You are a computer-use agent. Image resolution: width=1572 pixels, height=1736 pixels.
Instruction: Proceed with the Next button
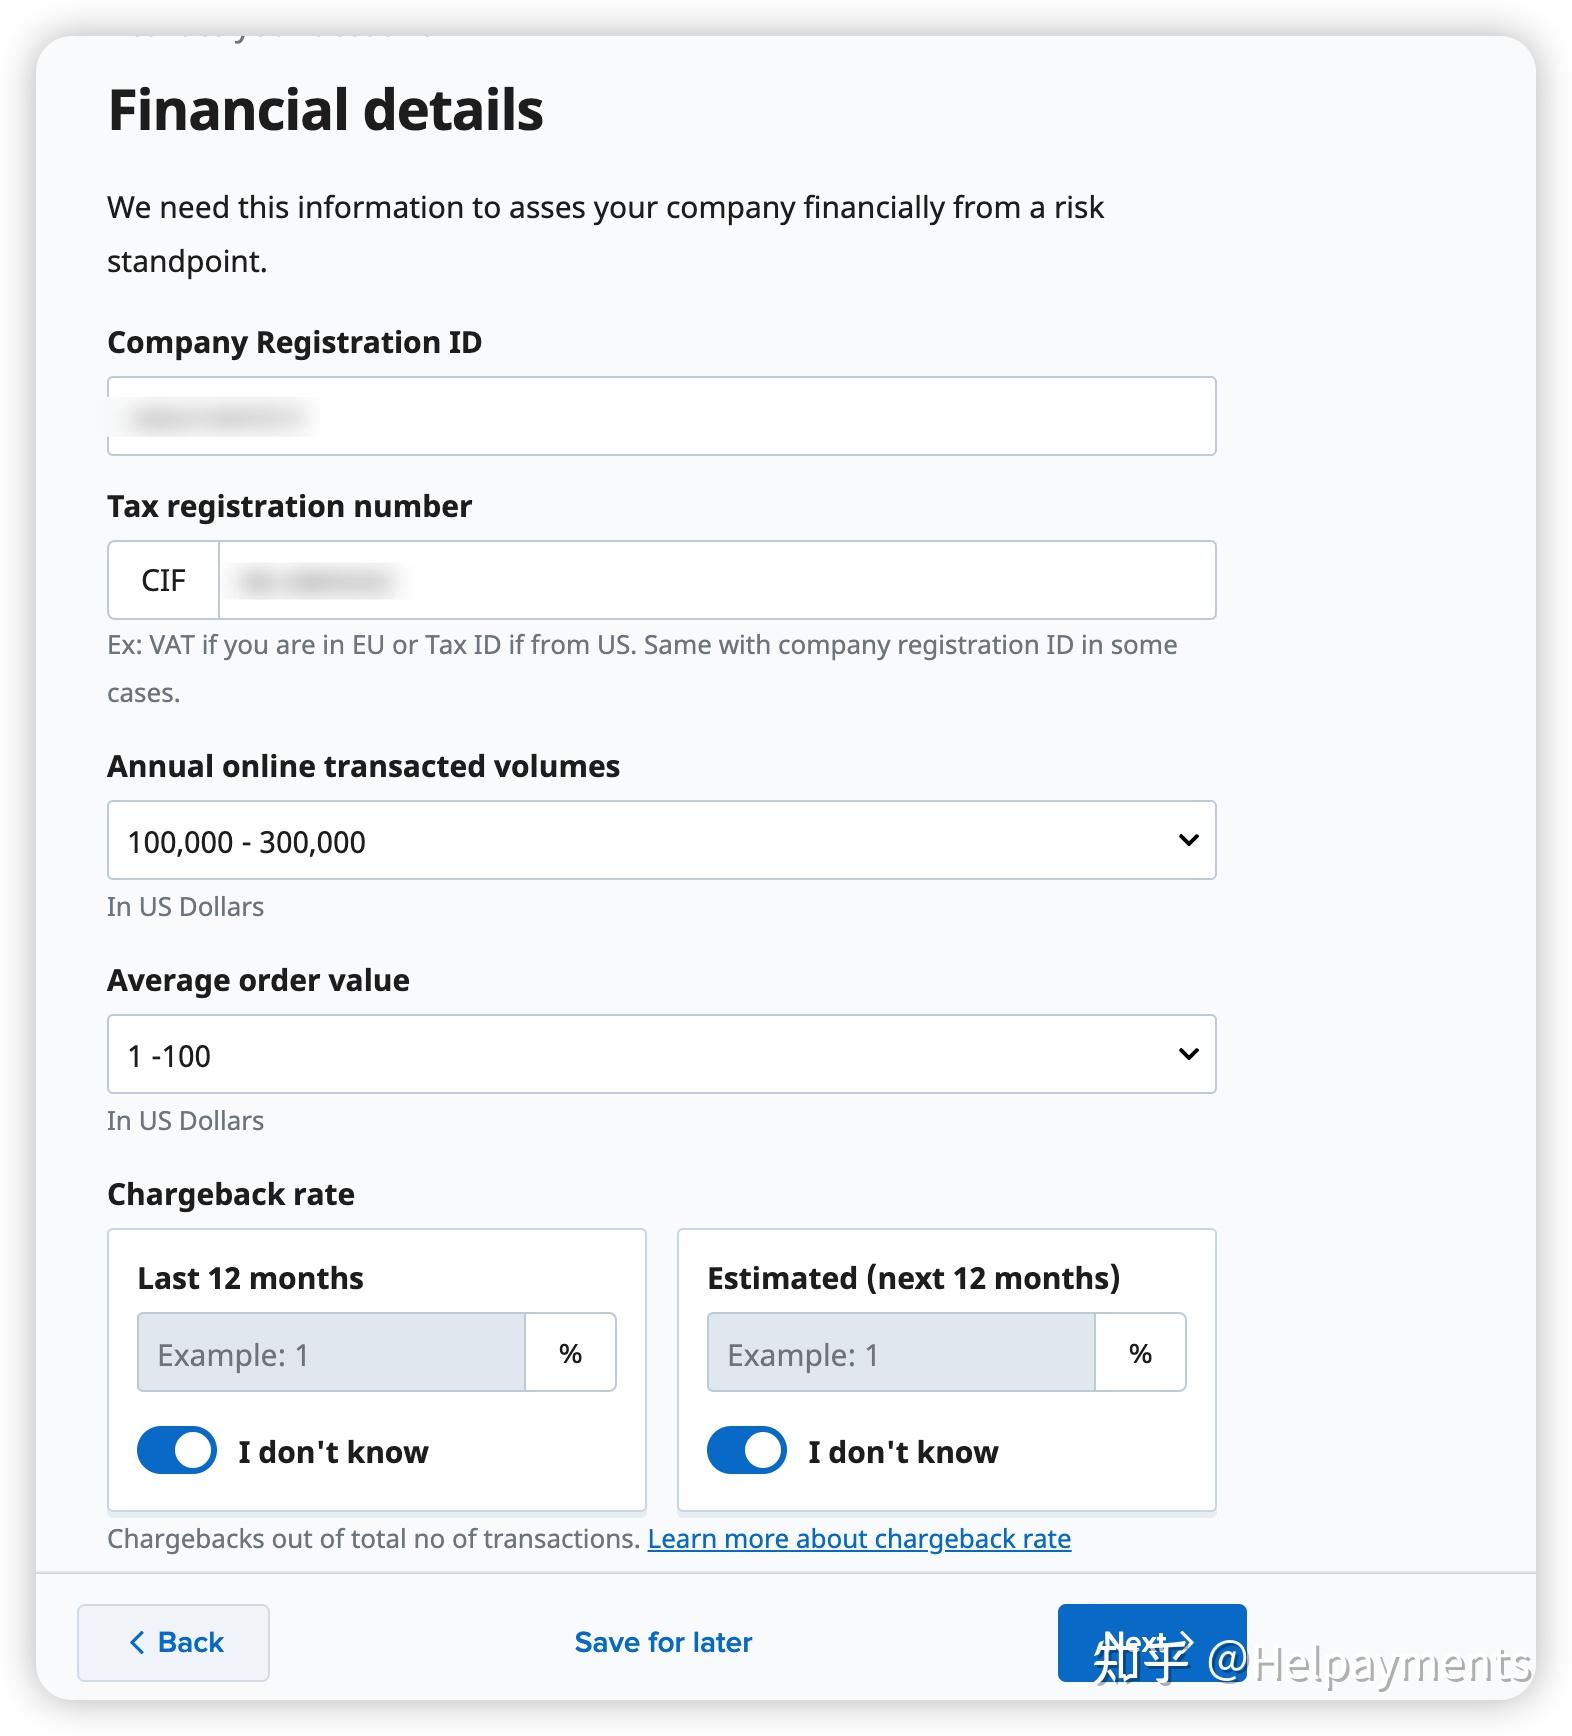1152,1642
